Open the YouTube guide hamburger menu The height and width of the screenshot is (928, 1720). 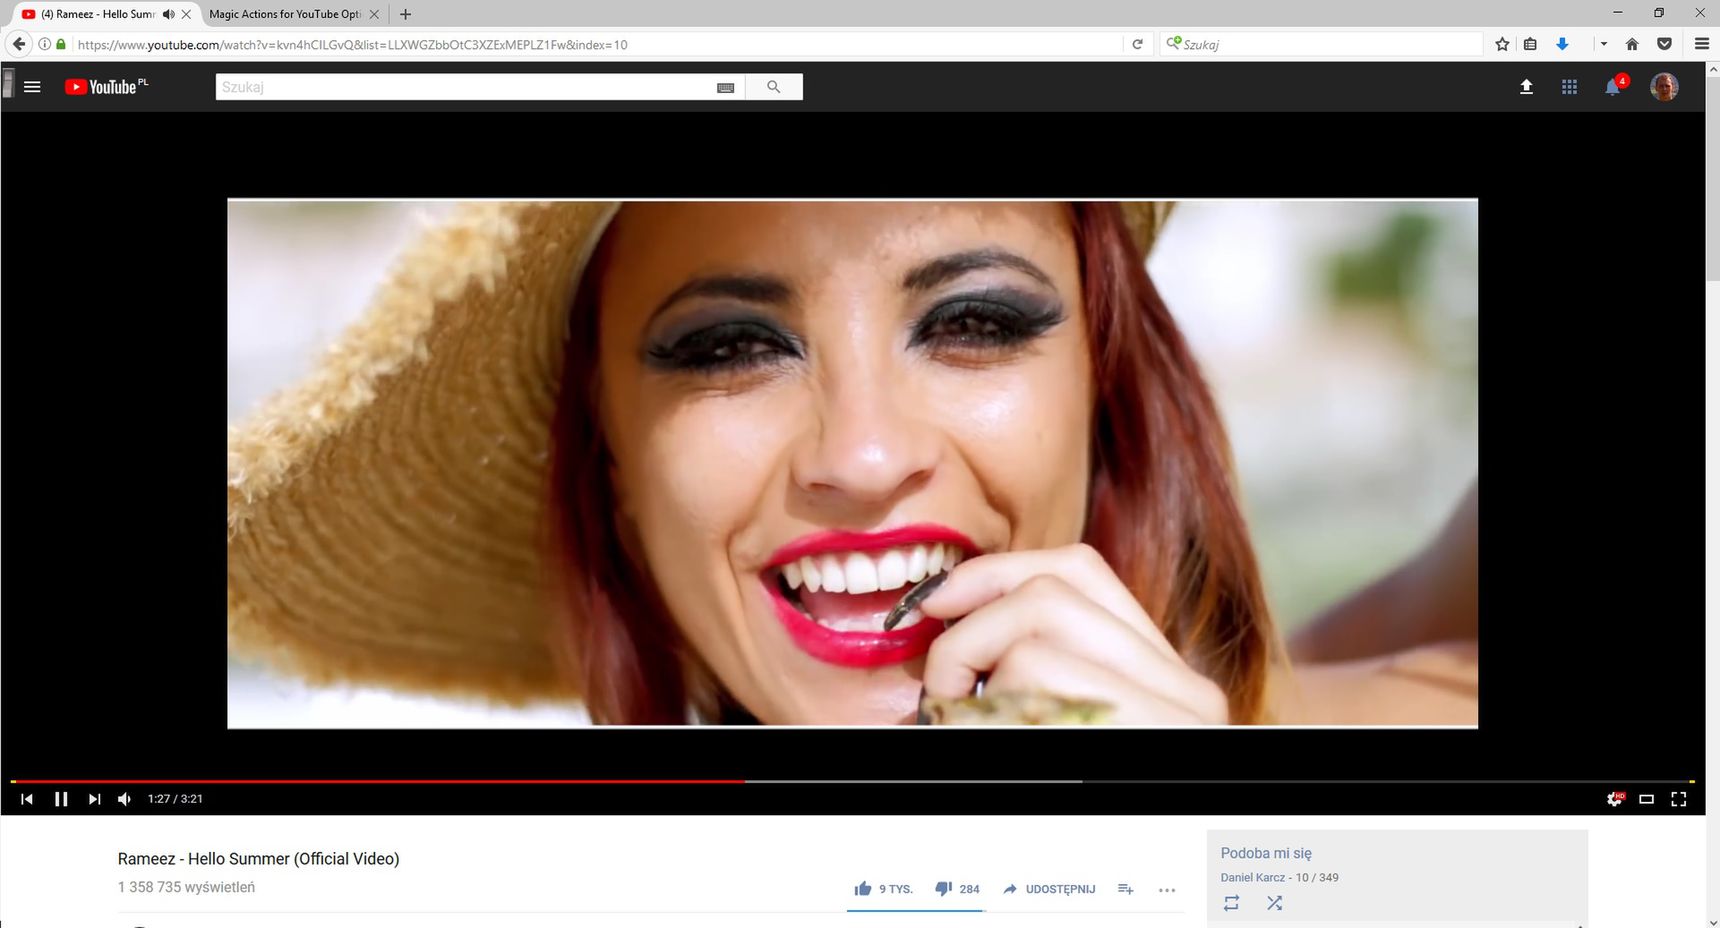pos(32,87)
